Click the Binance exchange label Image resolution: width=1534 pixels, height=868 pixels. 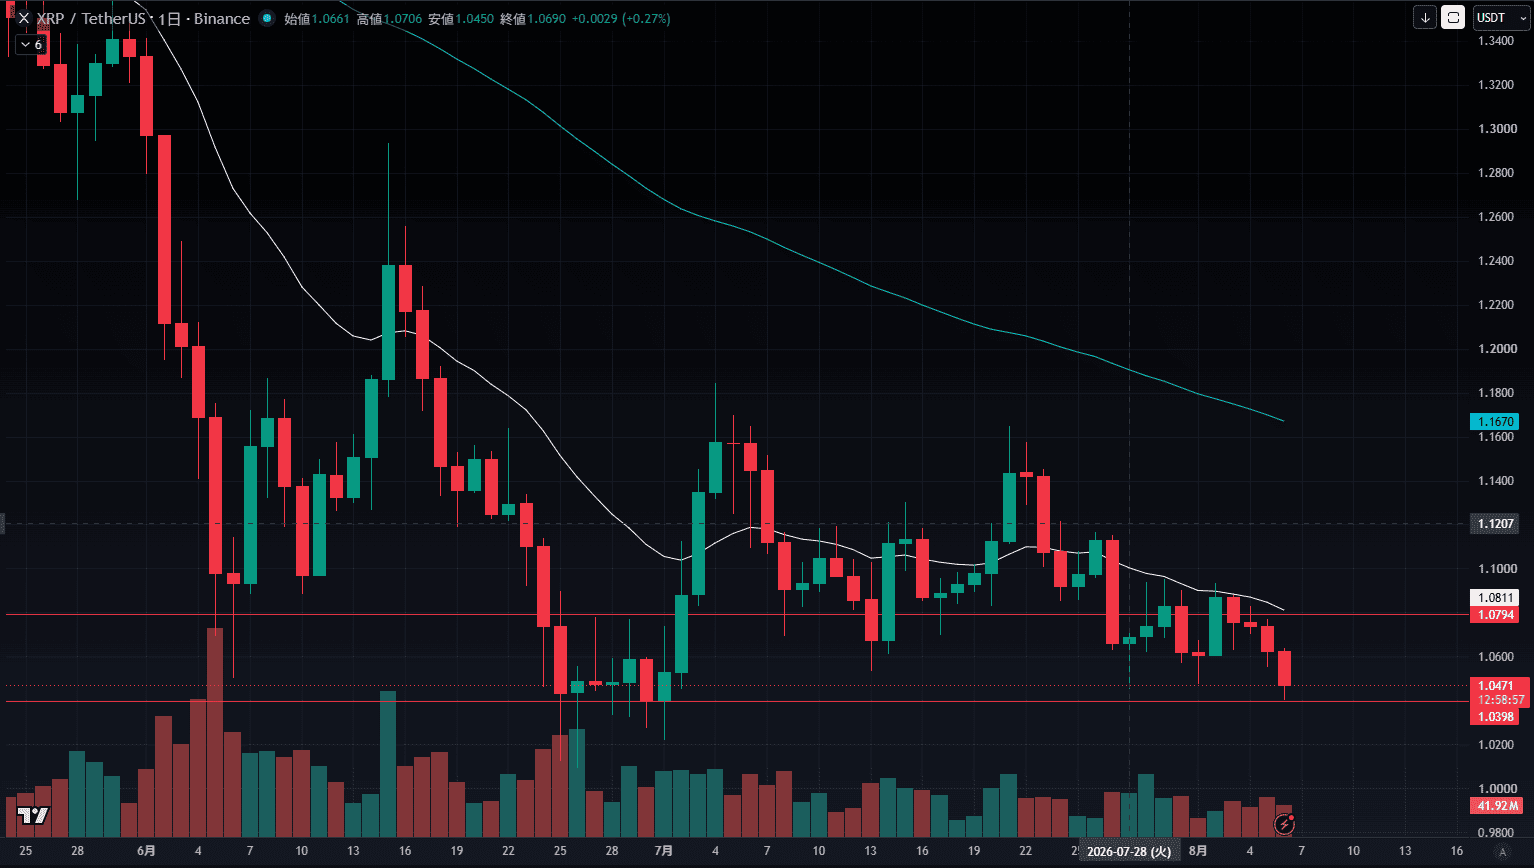pos(221,19)
